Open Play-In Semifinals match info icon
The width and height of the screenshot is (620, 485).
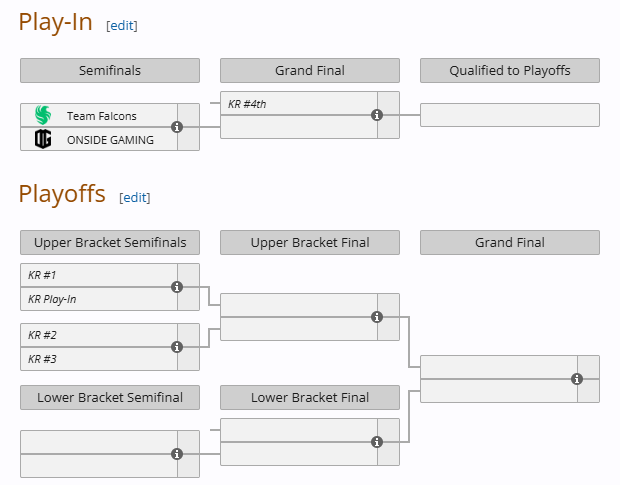click(177, 127)
